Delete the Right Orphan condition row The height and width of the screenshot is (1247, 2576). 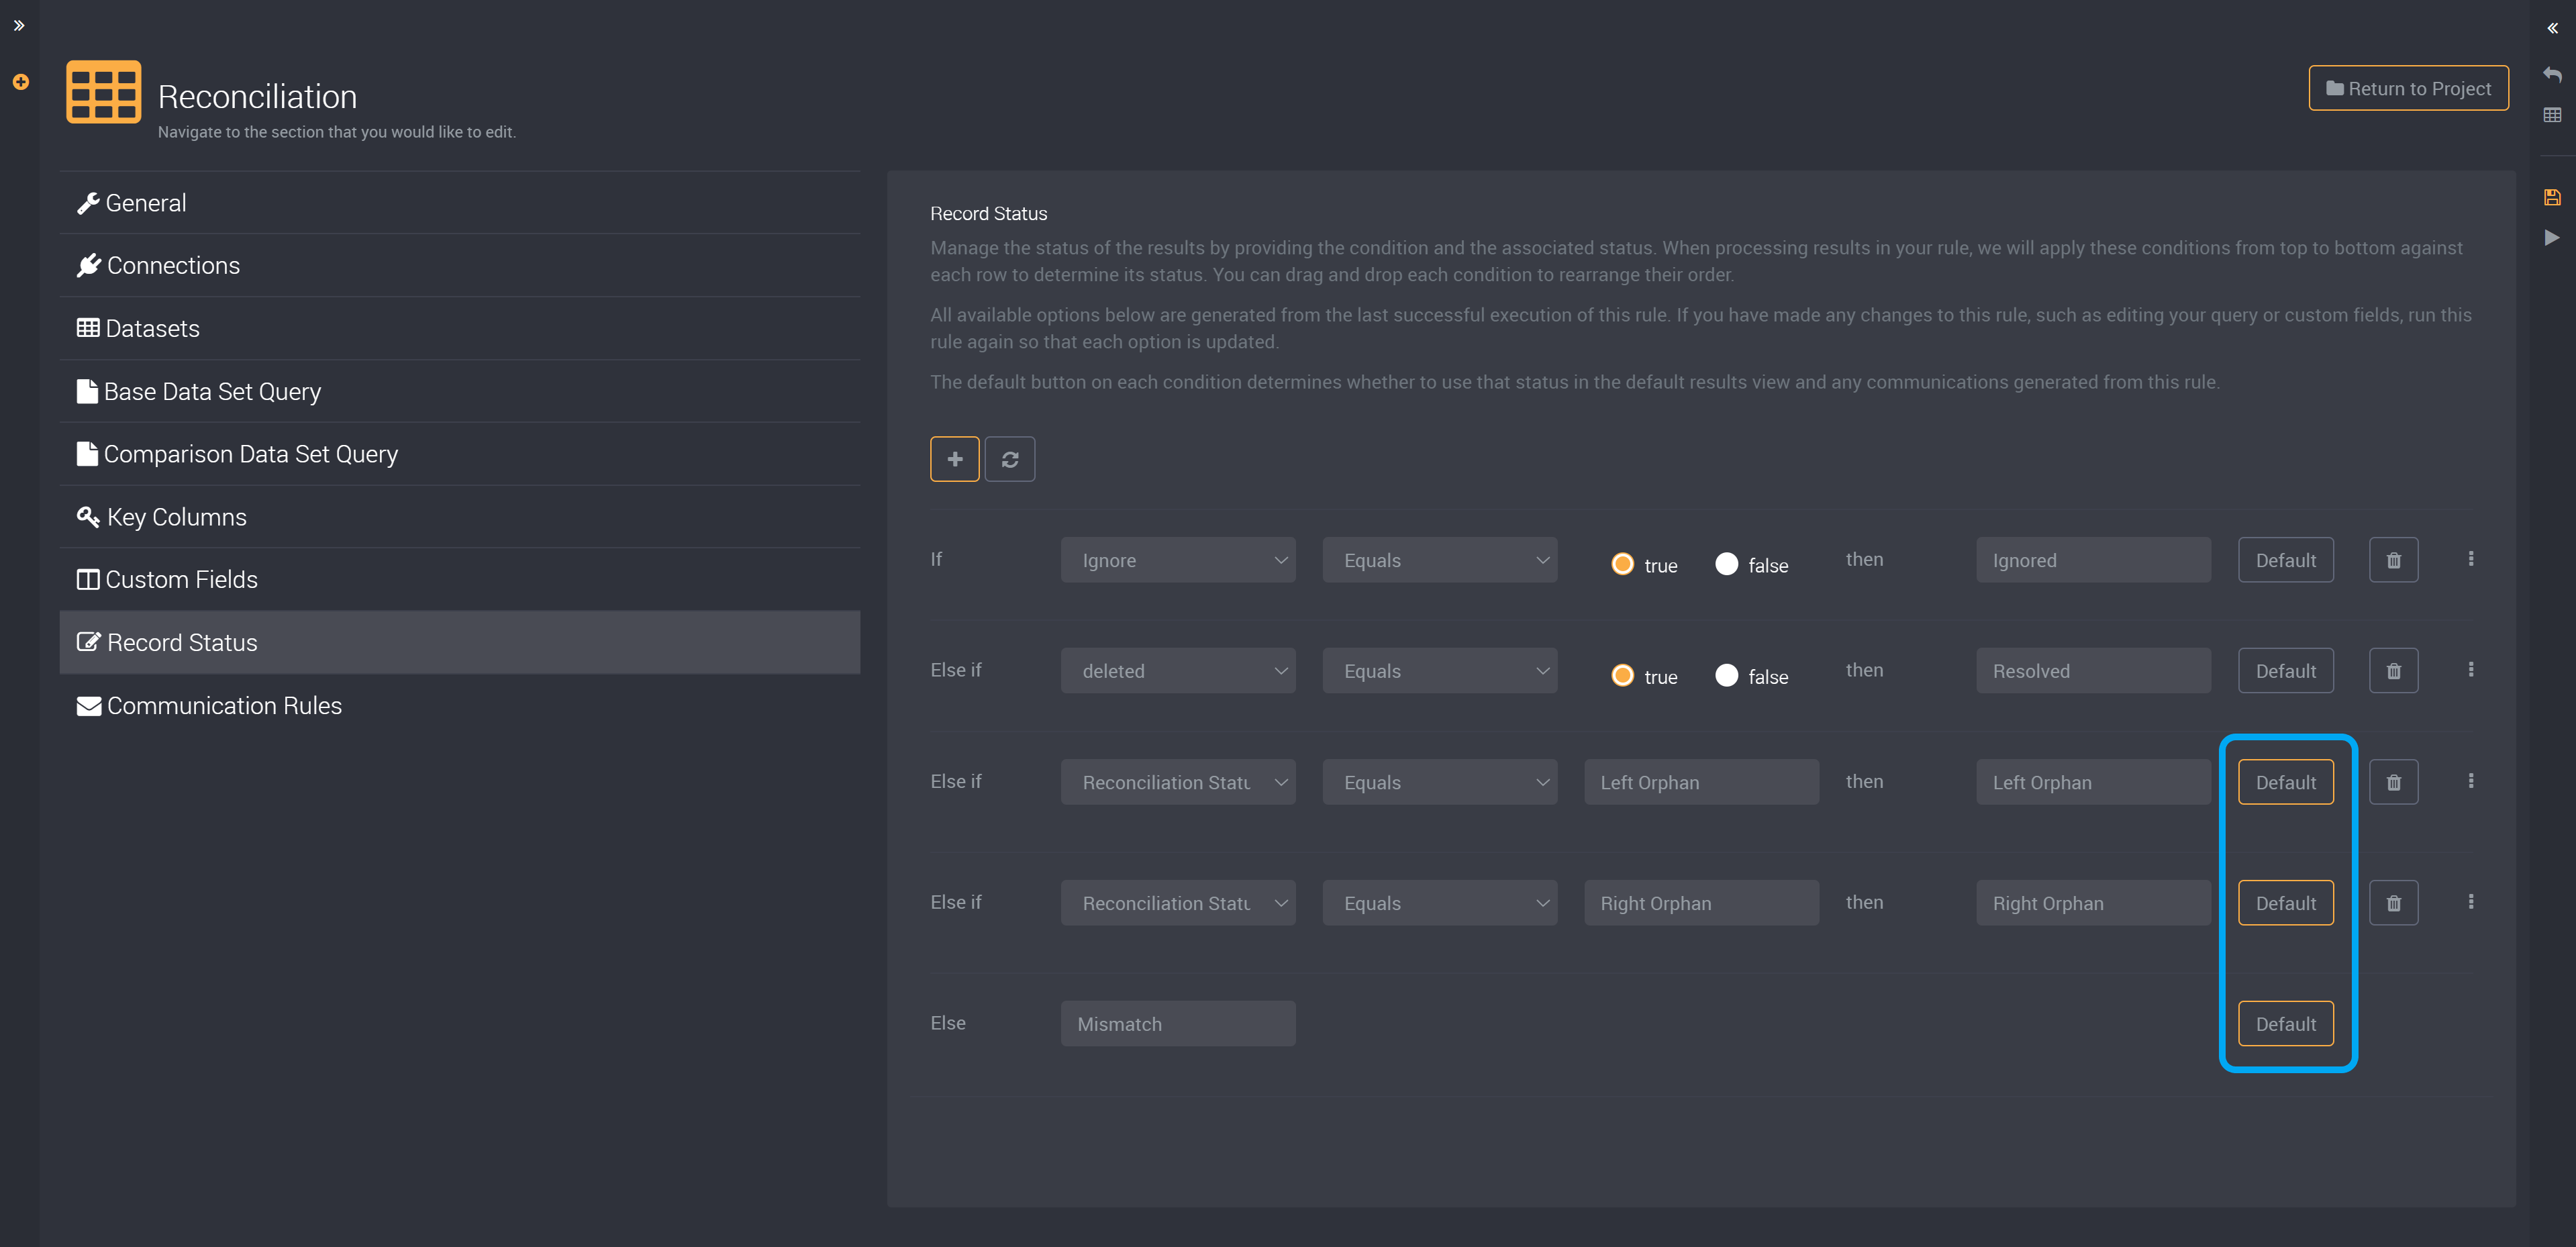(2393, 903)
